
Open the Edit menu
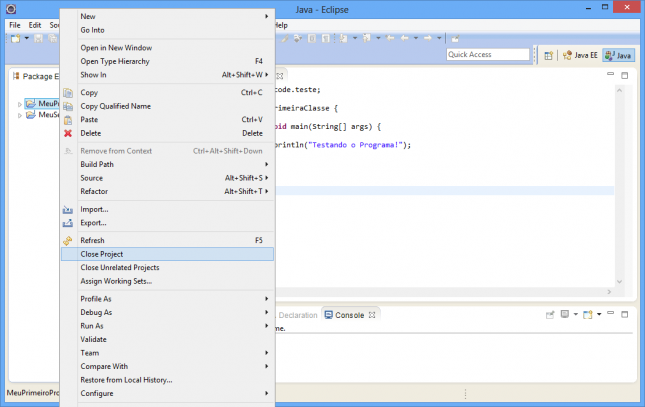pos(35,25)
